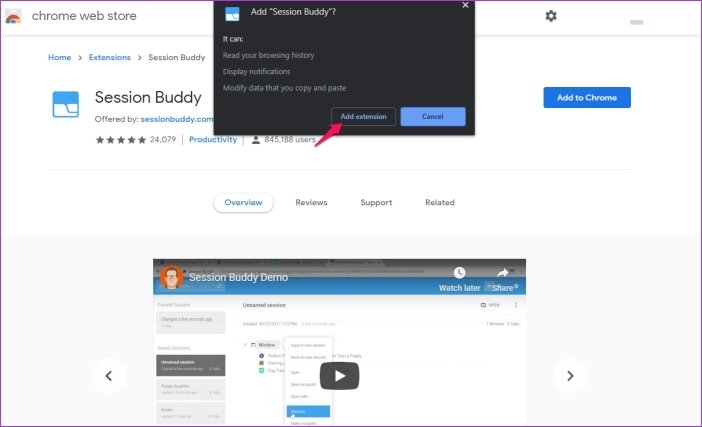702x427 pixels.
Task: Click the video channel avatar icon
Action: click(x=170, y=276)
